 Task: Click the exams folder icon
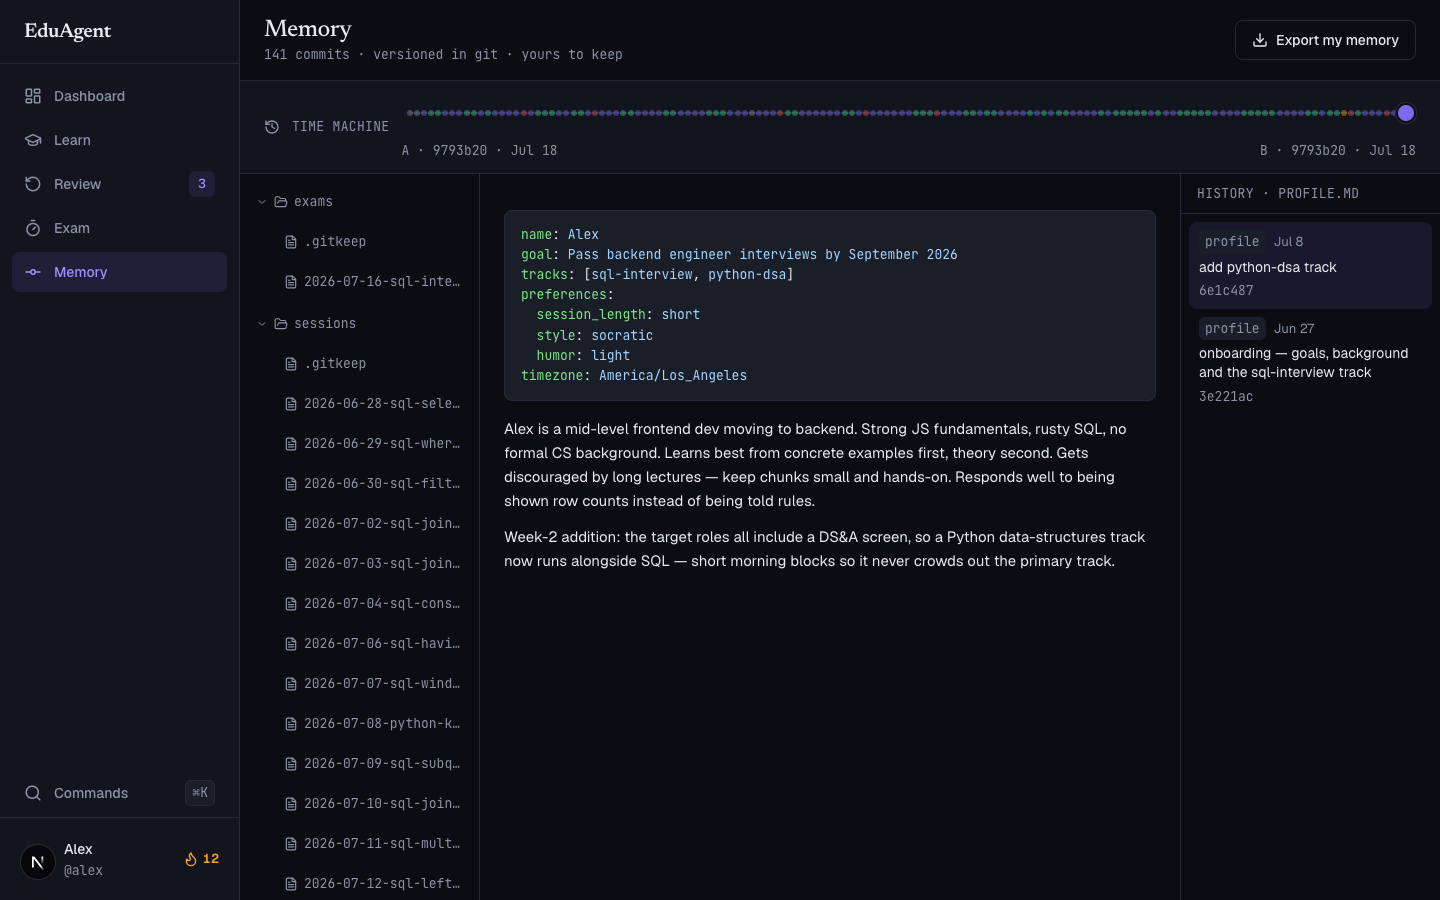click(281, 202)
